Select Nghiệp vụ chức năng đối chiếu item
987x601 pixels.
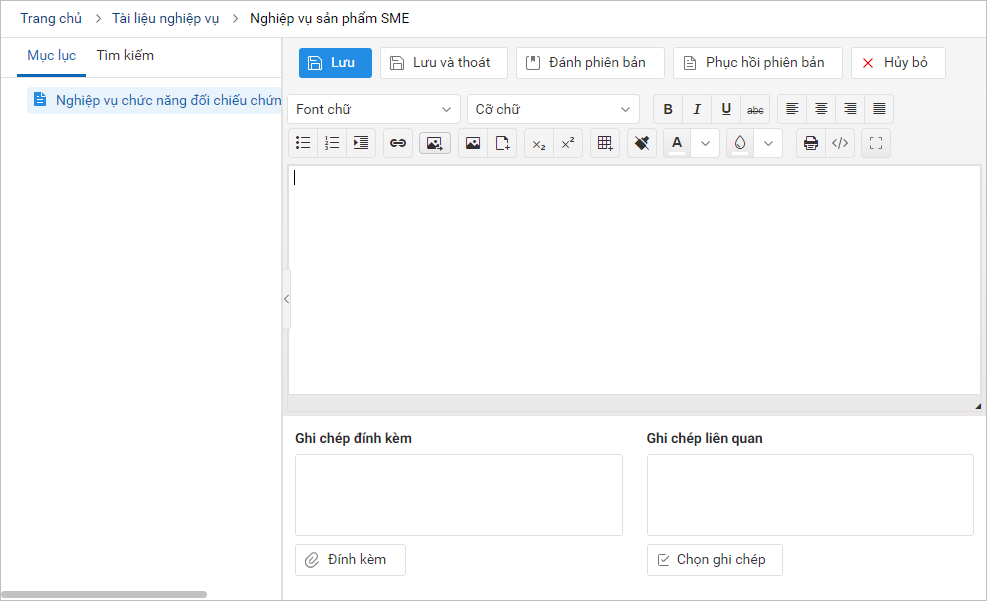click(x=155, y=100)
